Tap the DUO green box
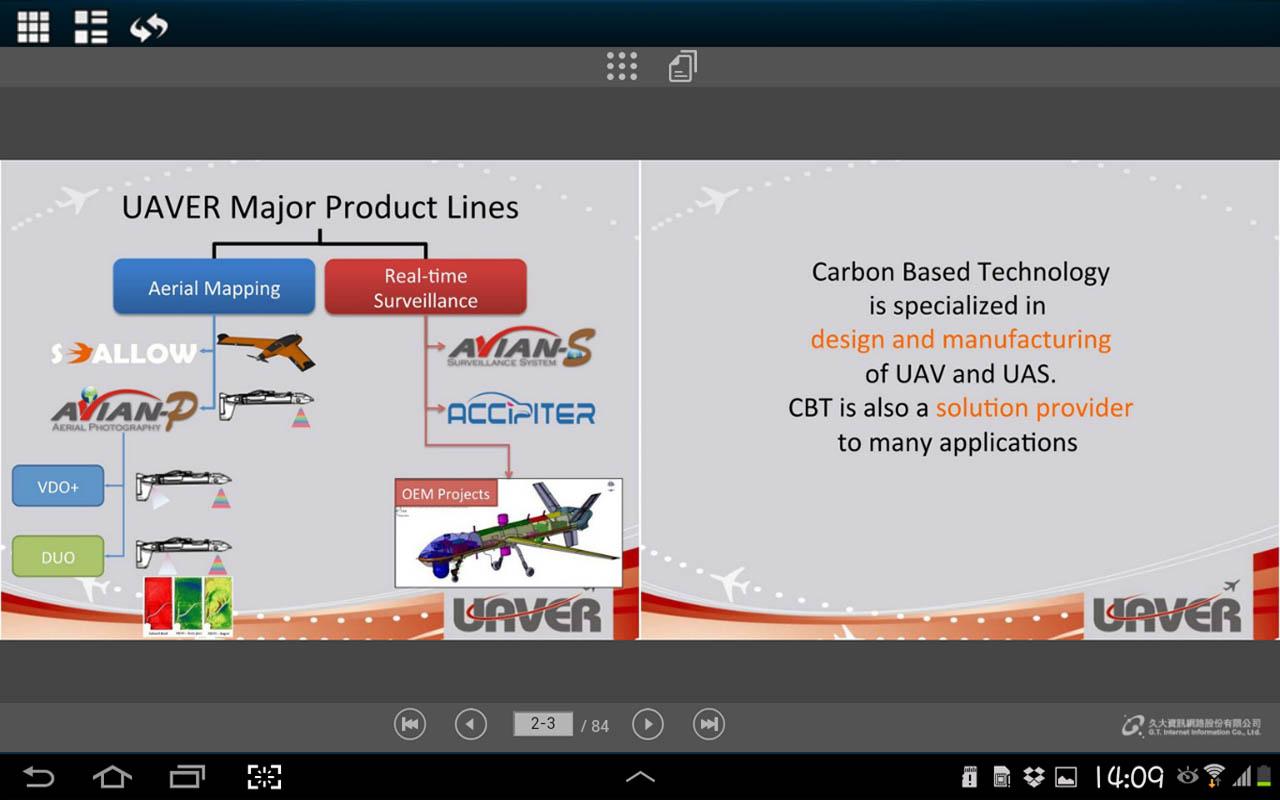The width and height of the screenshot is (1280, 800). [x=58, y=557]
